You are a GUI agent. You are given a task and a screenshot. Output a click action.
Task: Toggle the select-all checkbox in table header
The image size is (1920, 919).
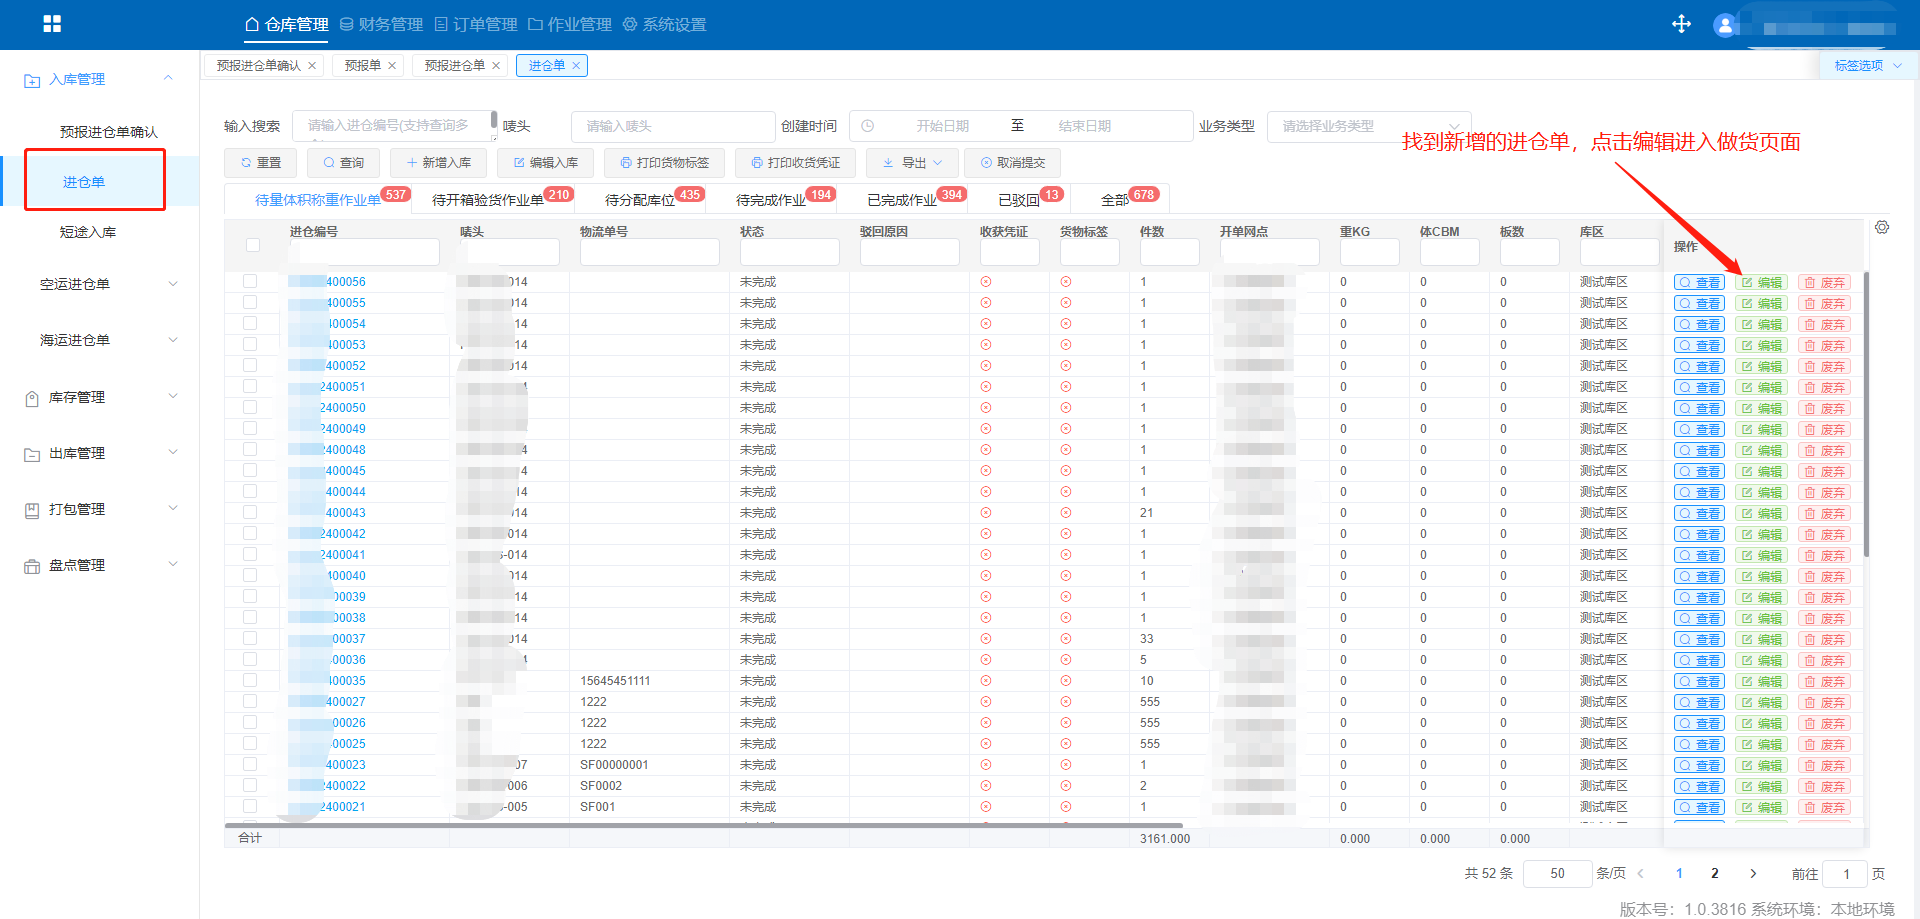tap(253, 245)
